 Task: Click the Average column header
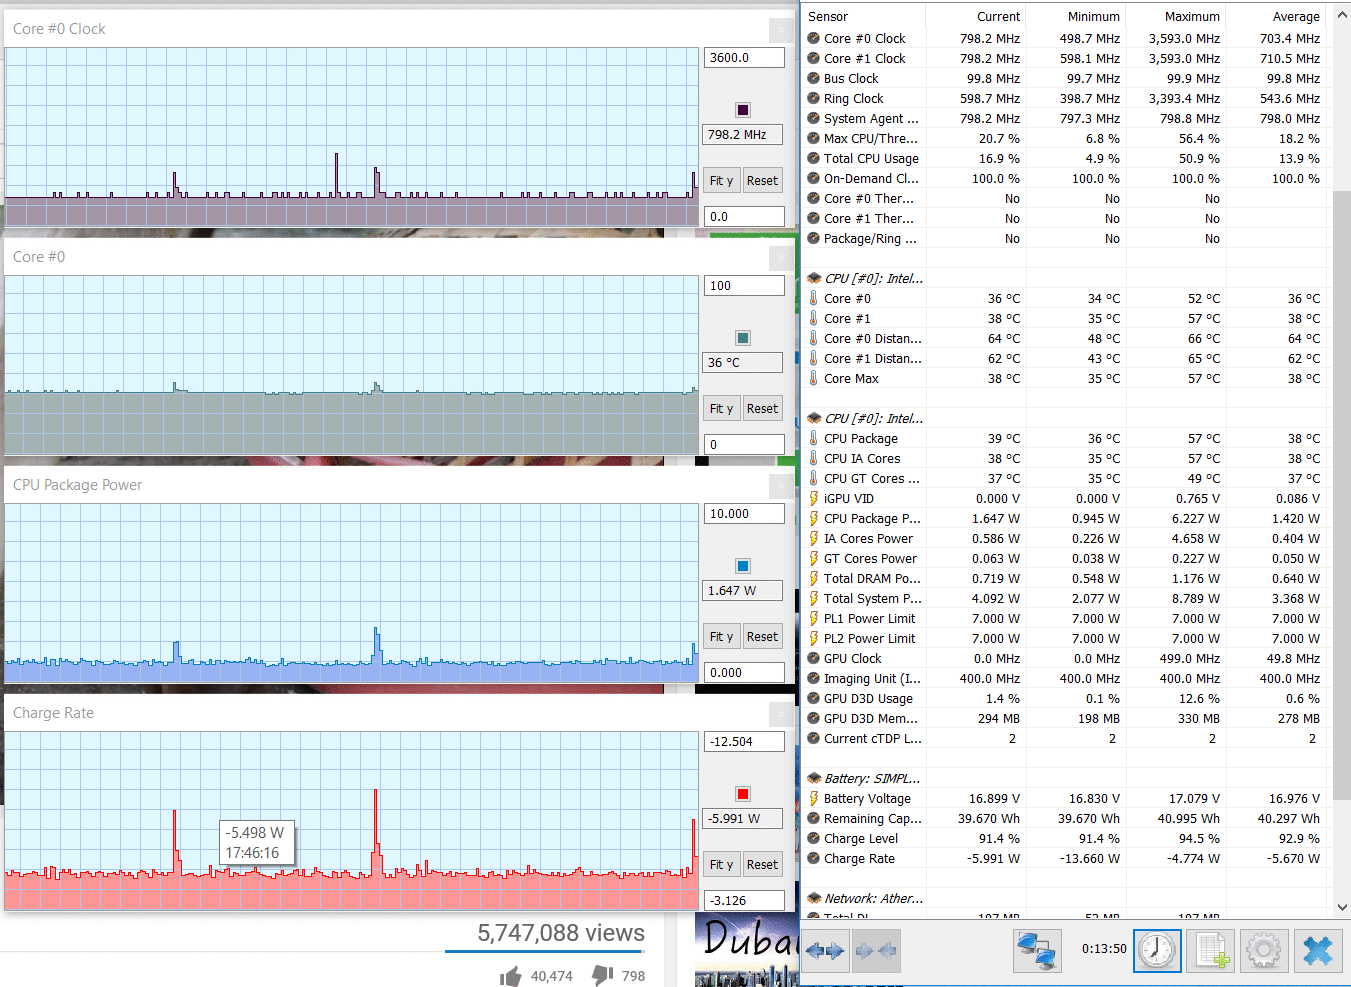[1295, 17]
